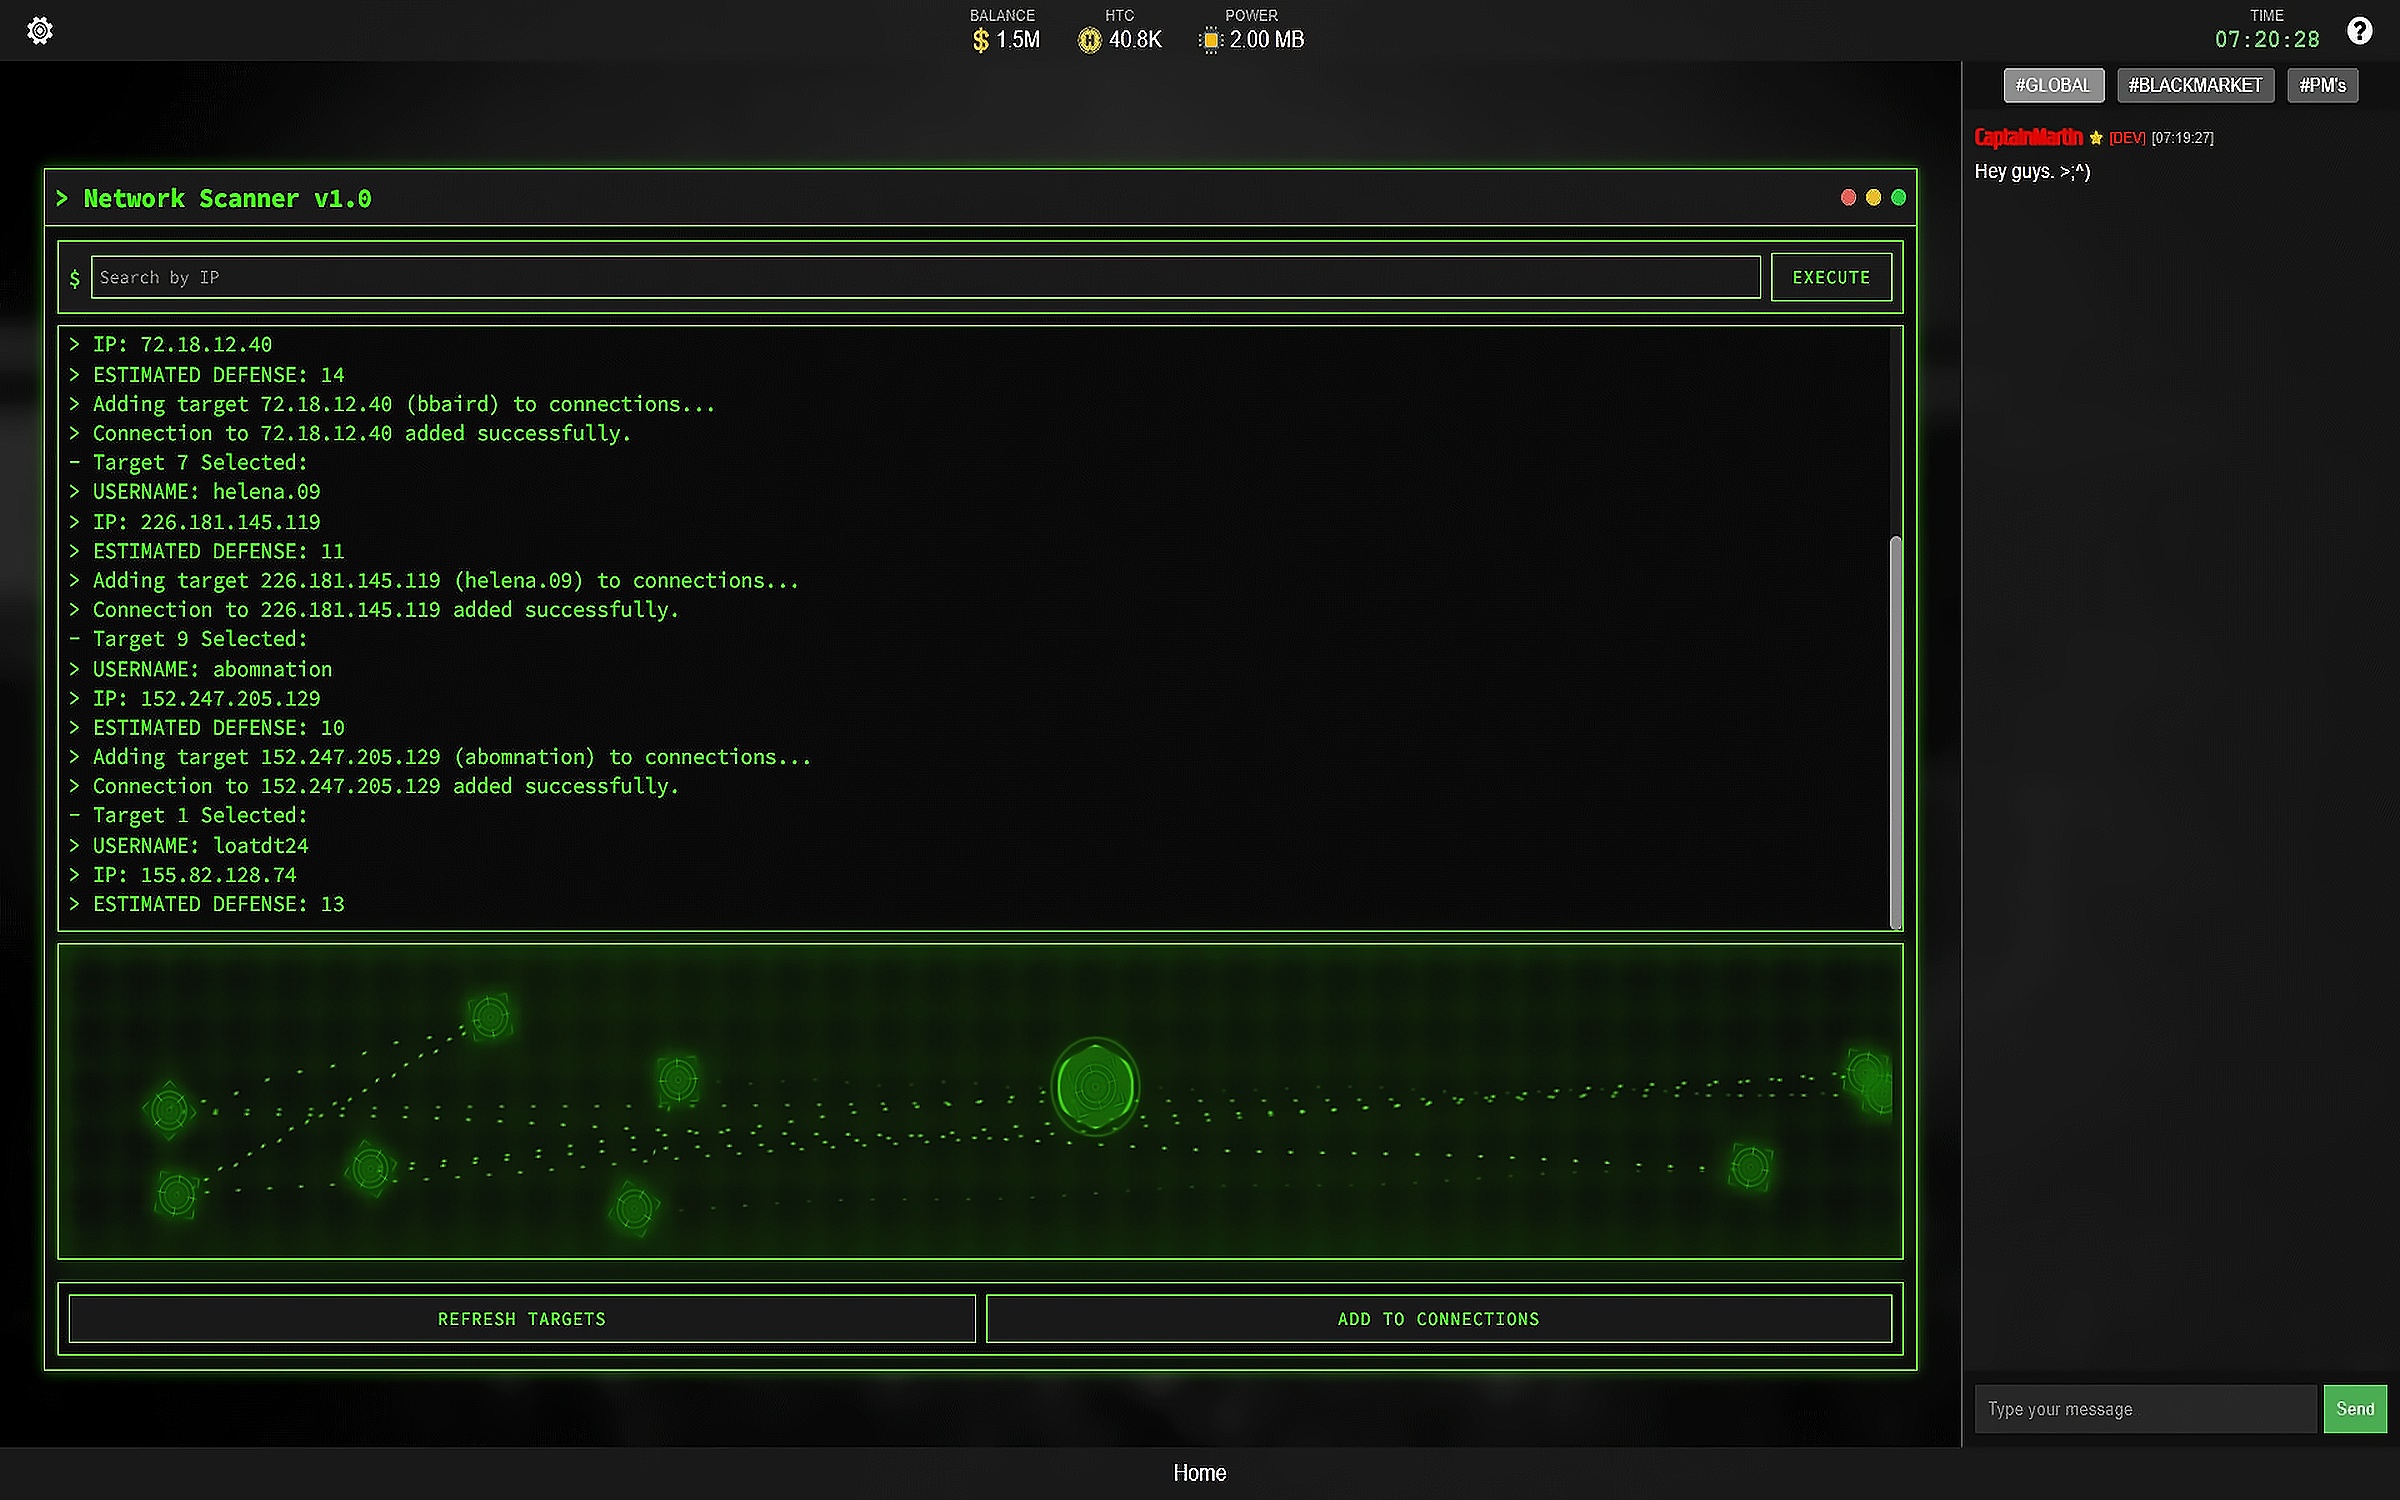Focus the Search by IP field
The width and height of the screenshot is (2400, 1500).
point(925,278)
